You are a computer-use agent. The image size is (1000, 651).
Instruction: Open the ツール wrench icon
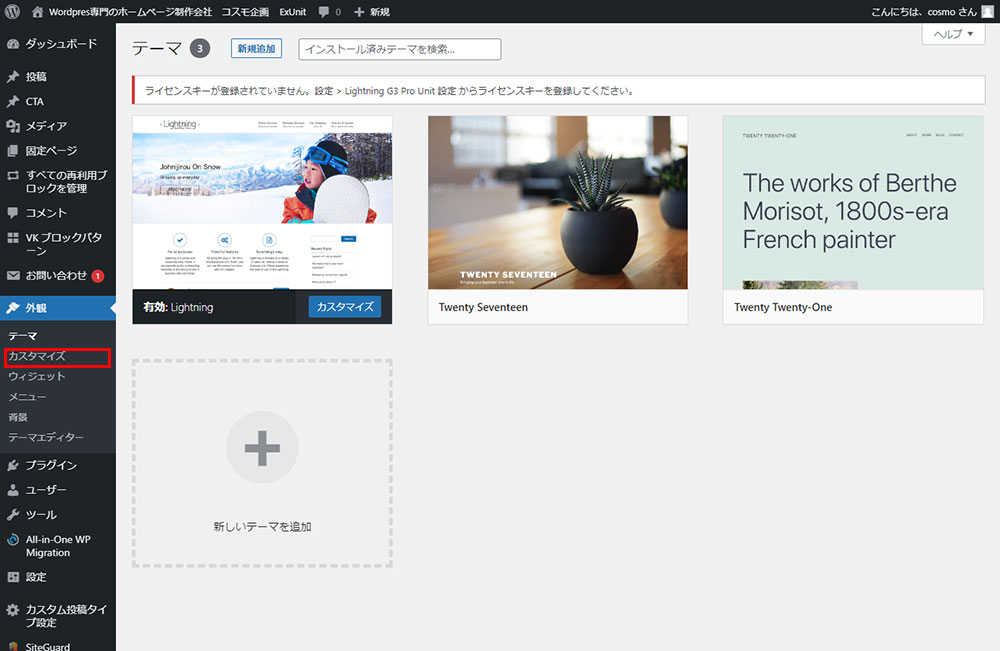coord(13,515)
